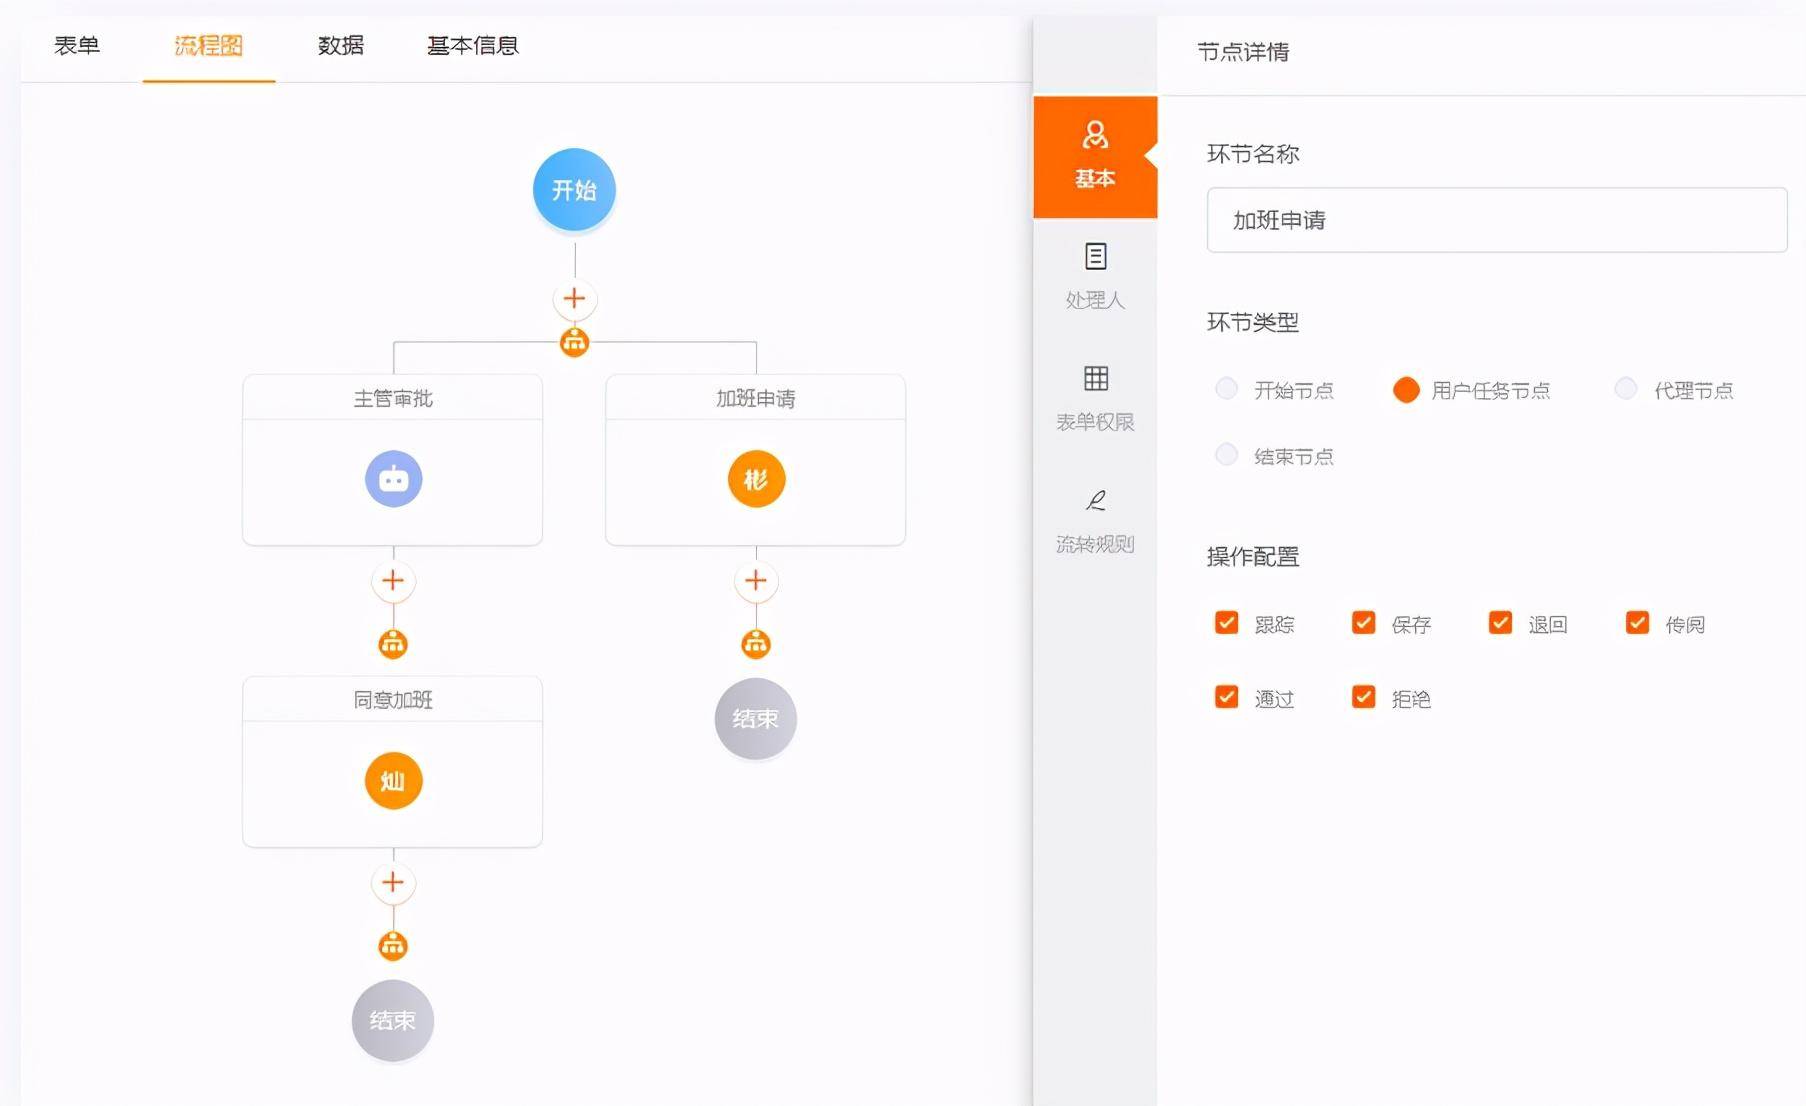Switch to 表单 tab
Image resolution: width=1806 pixels, height=1106 pixels.
pyautogui.click(x=77, y=45)
